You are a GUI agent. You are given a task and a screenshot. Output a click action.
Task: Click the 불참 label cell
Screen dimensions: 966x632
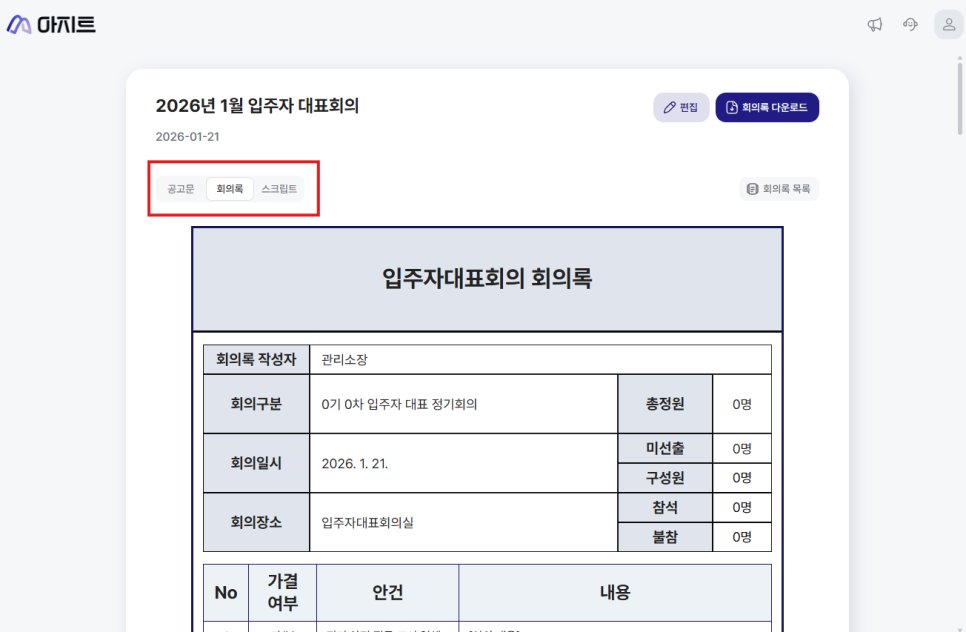(x=665, y=537)
